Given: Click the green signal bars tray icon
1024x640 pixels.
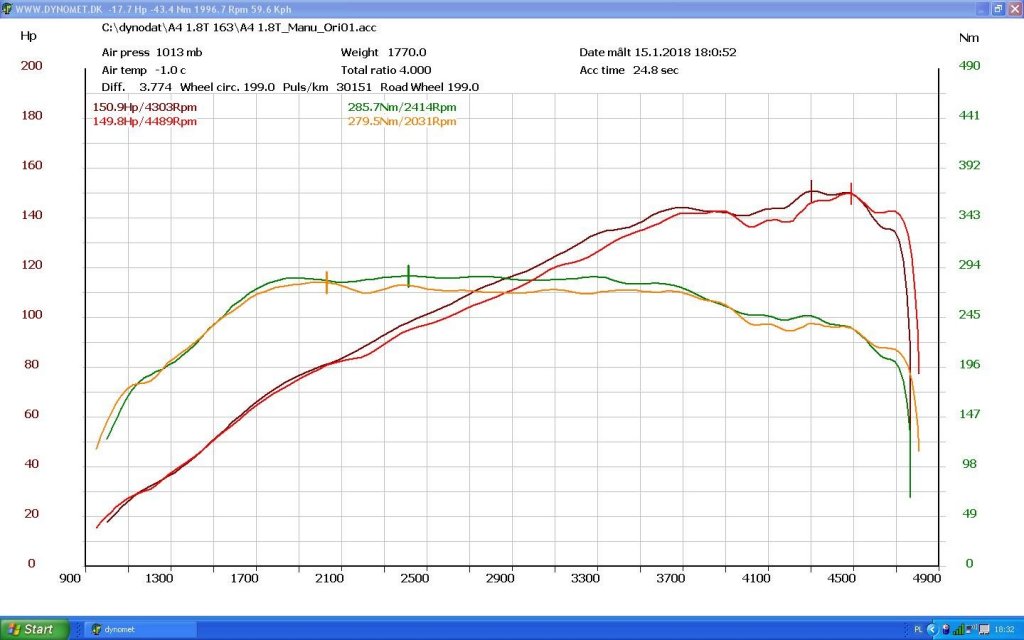Looking at the screenshot, I should pos(959,630).
